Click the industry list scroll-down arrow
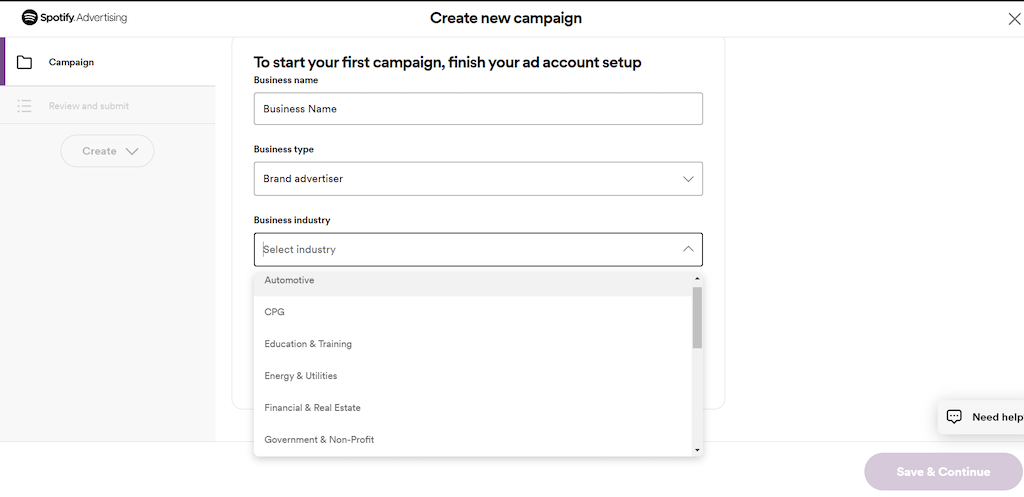 click(x=697, y=450)
